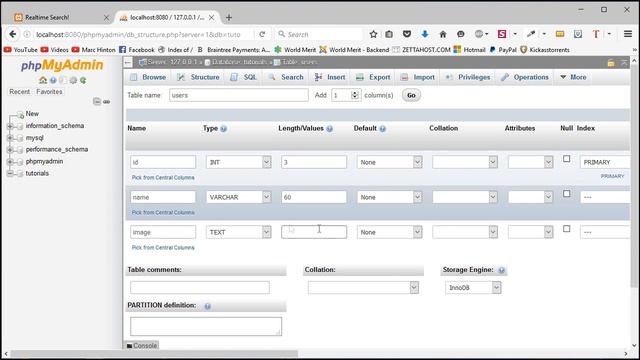Open the Structure tab

[x=198, y=77]
